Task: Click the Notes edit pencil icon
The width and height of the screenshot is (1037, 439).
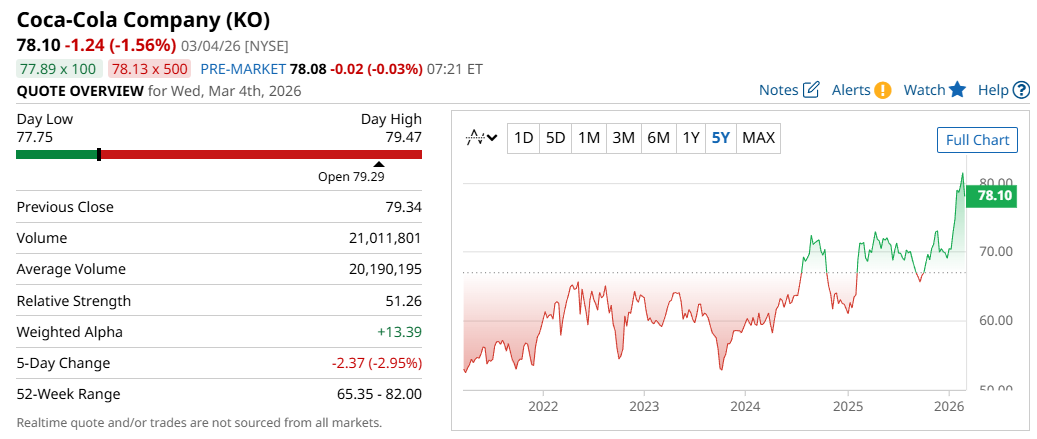Action: coord(811,90)
